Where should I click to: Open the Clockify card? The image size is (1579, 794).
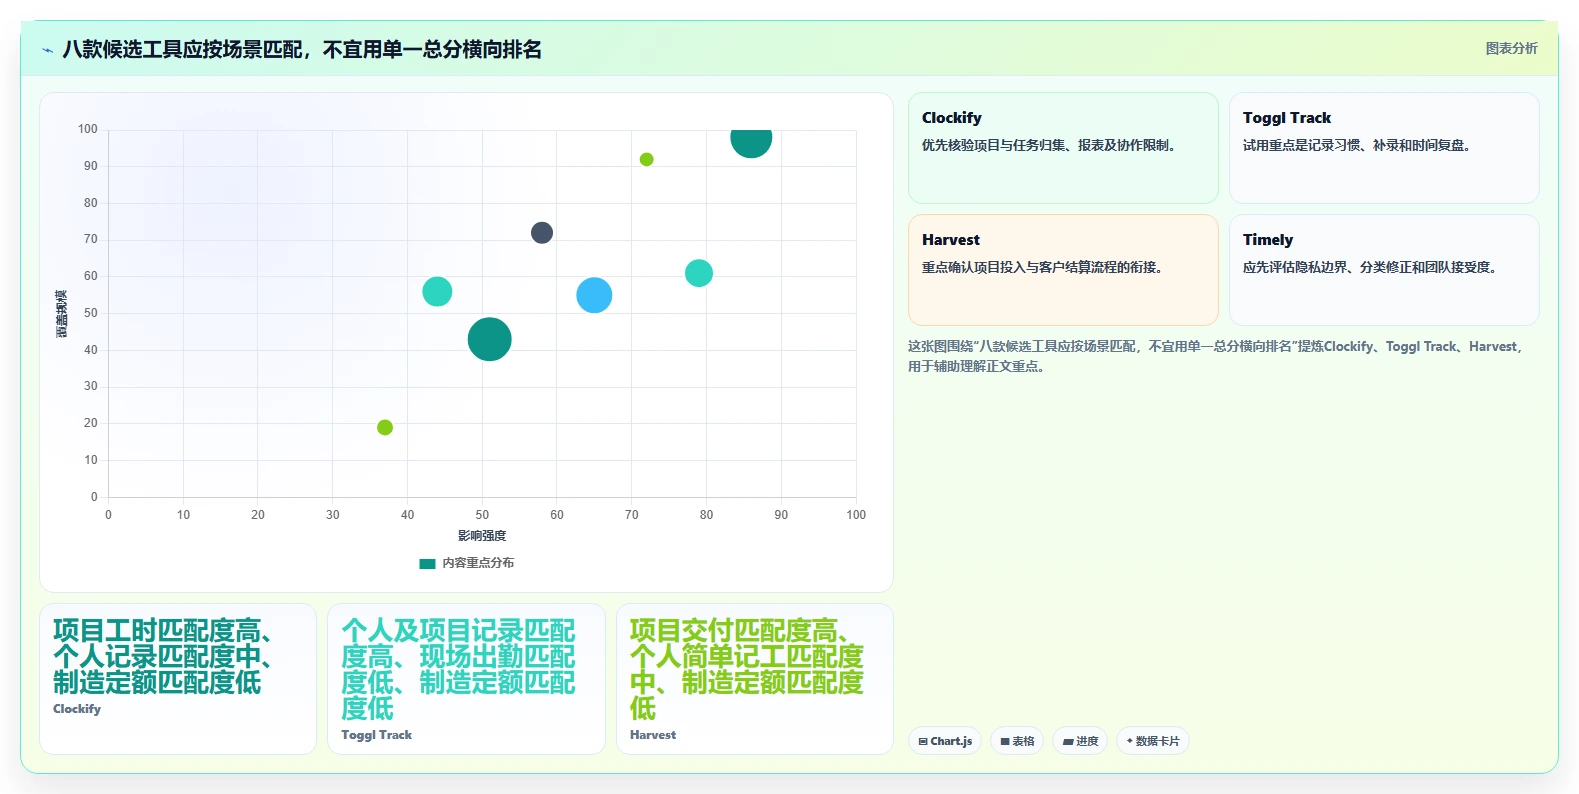point(1063,148)
